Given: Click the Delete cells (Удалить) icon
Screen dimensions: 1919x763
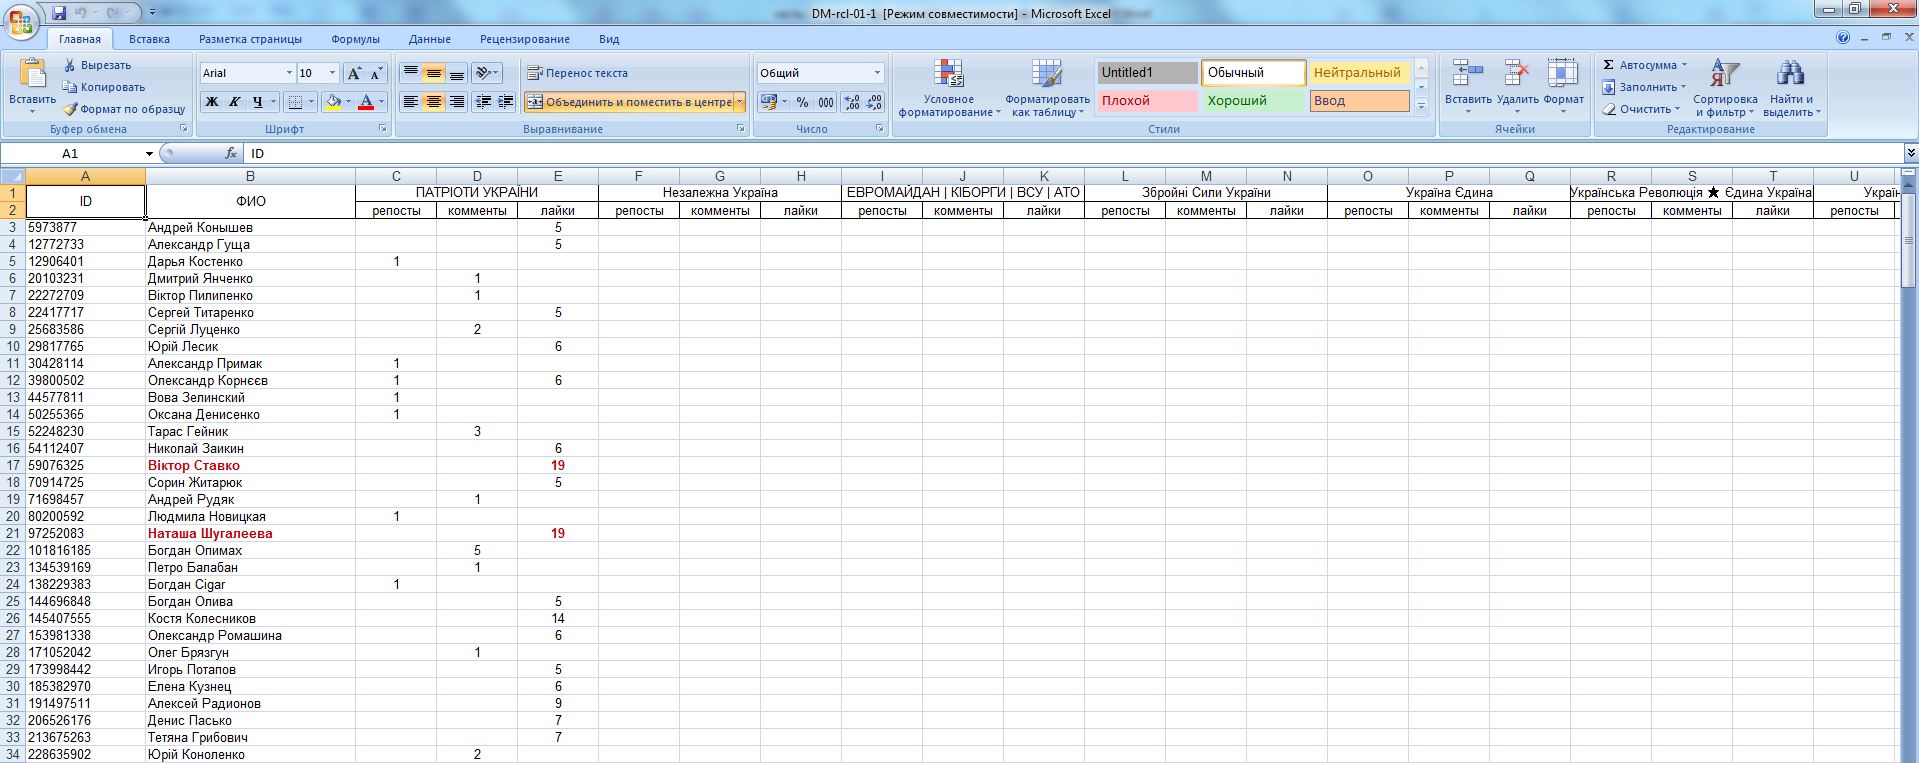Looking at the screenshot, I should (x=1517, y=75).
